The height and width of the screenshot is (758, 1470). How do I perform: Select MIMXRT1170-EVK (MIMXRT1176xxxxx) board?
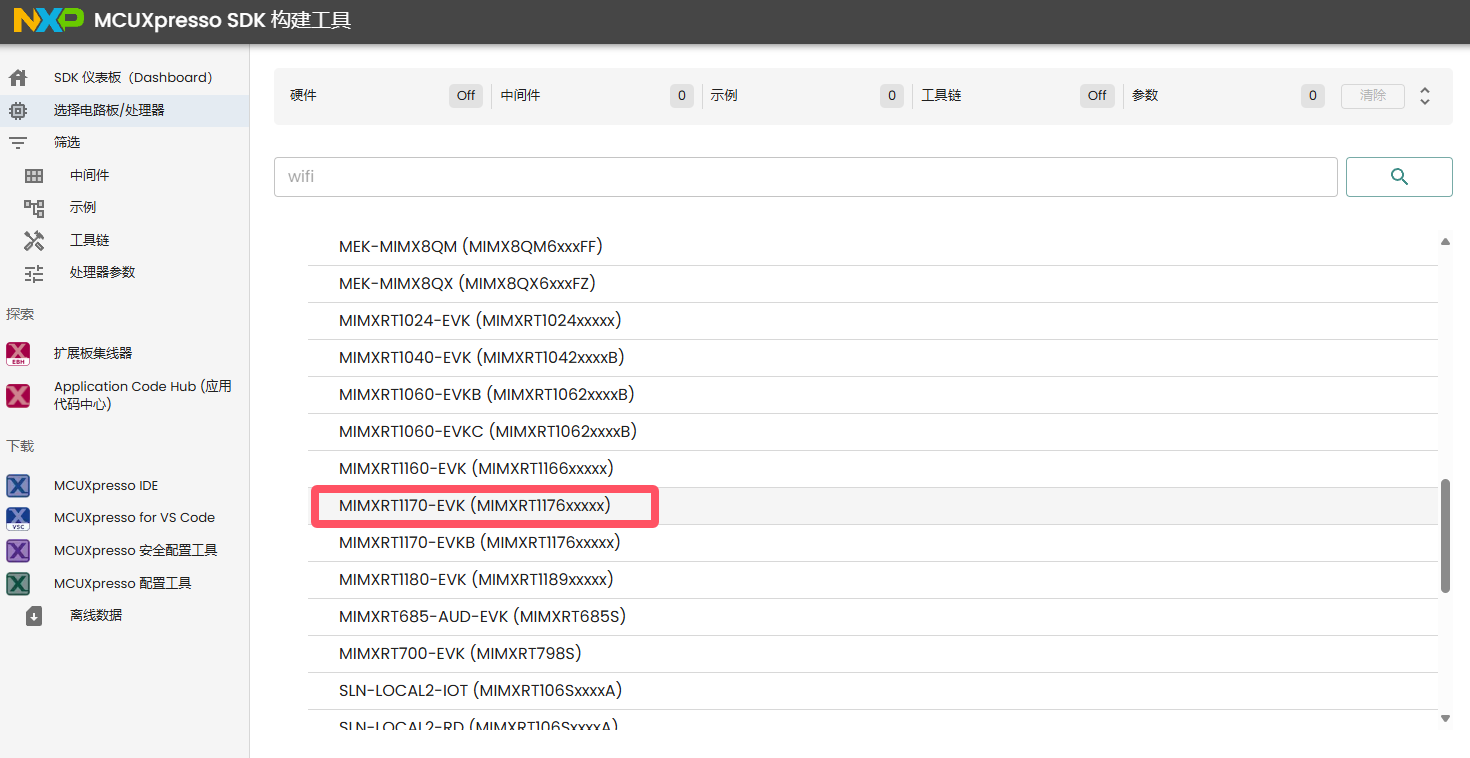coord(873,506)
